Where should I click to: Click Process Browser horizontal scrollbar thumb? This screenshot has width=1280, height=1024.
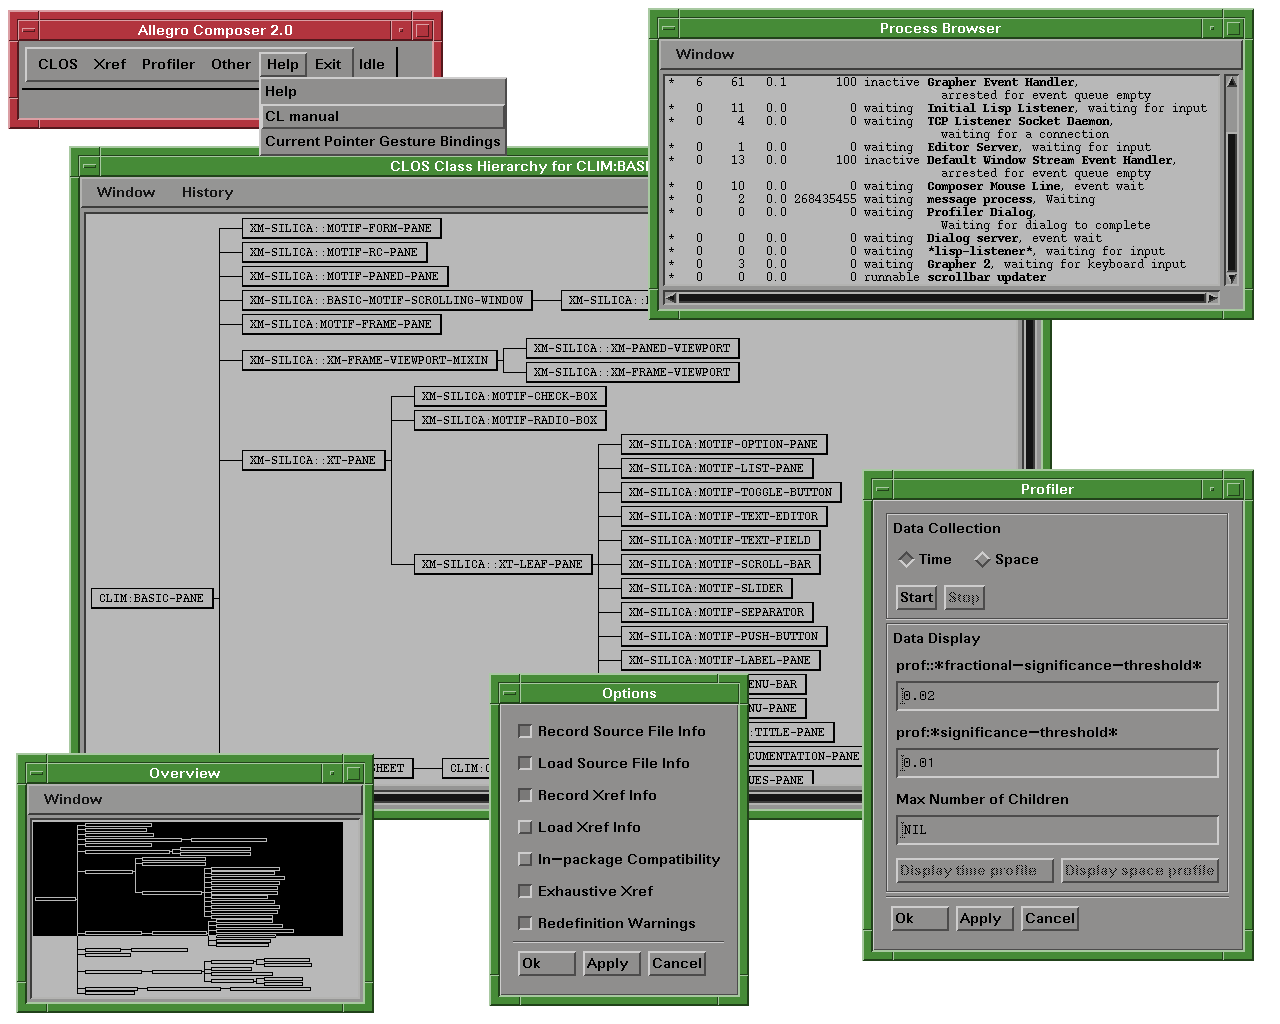942,298
